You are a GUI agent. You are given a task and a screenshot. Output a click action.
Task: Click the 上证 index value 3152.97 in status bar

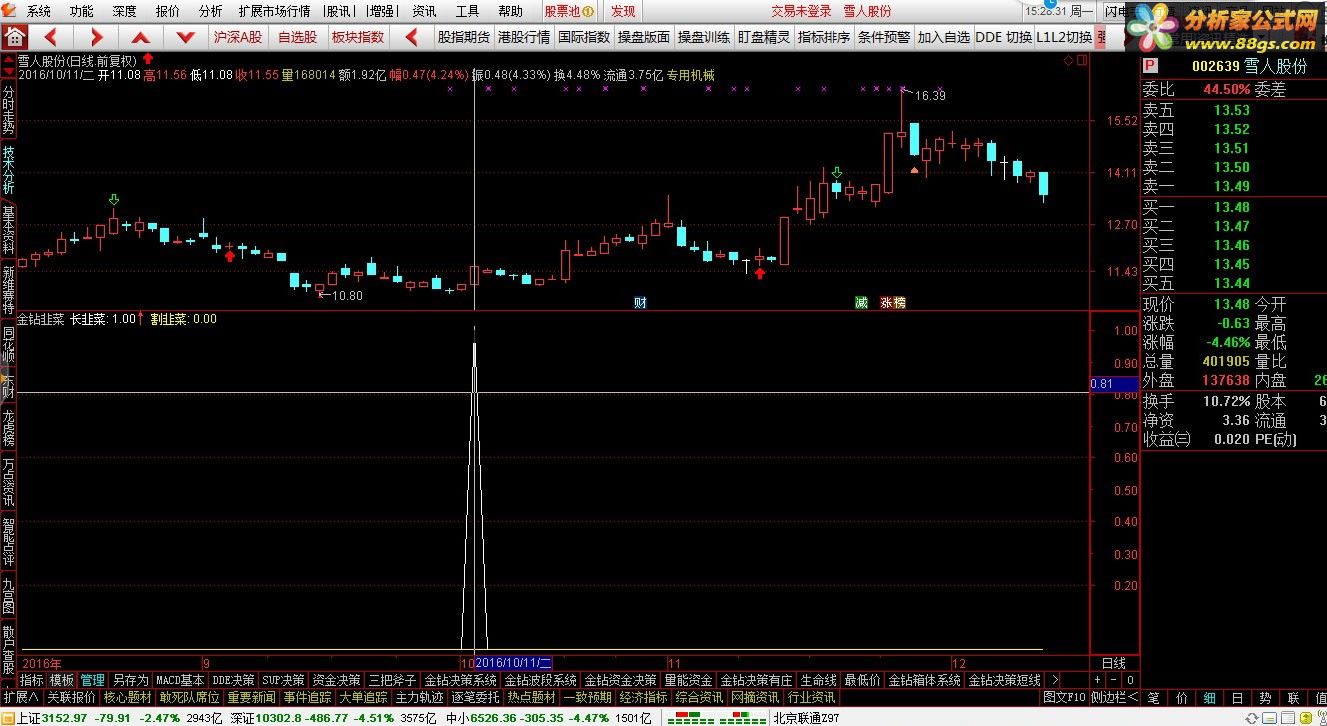pos(66,718)
